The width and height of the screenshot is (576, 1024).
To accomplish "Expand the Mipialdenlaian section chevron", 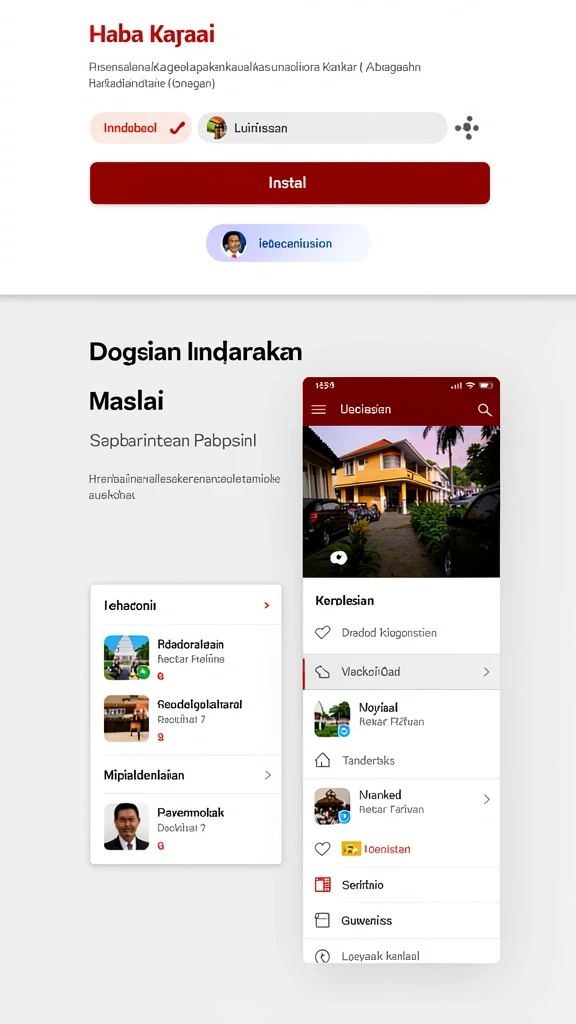I will 267,775.
